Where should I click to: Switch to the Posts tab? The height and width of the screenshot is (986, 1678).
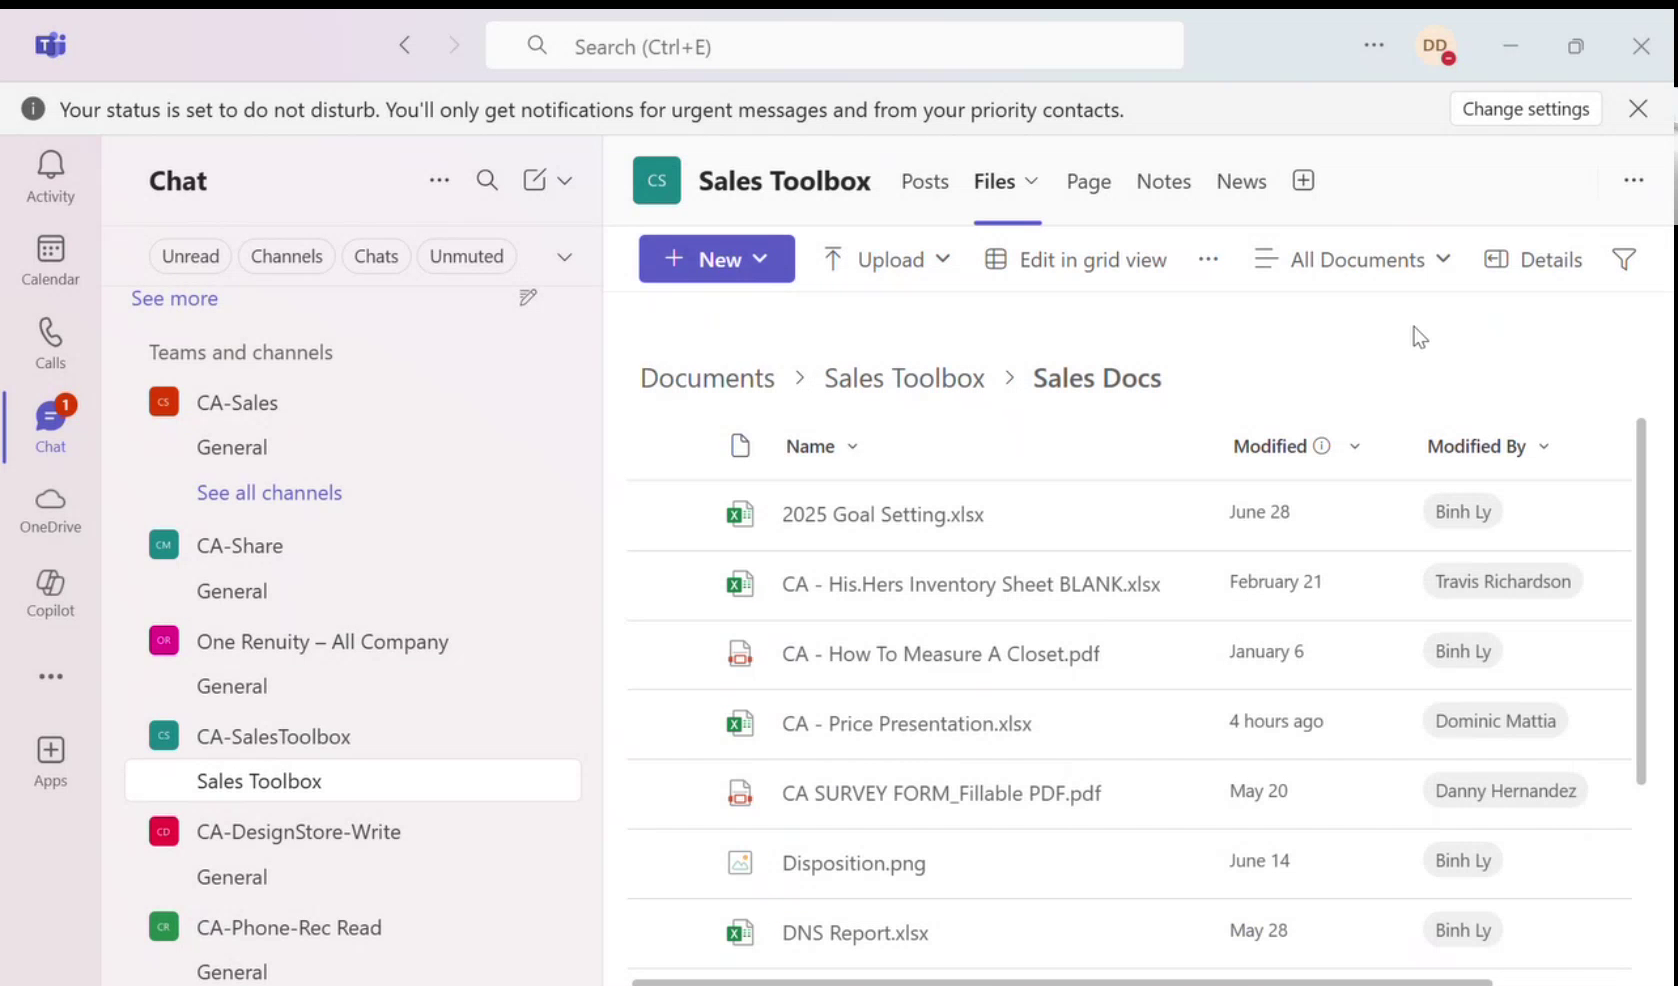tap(924, 181)
